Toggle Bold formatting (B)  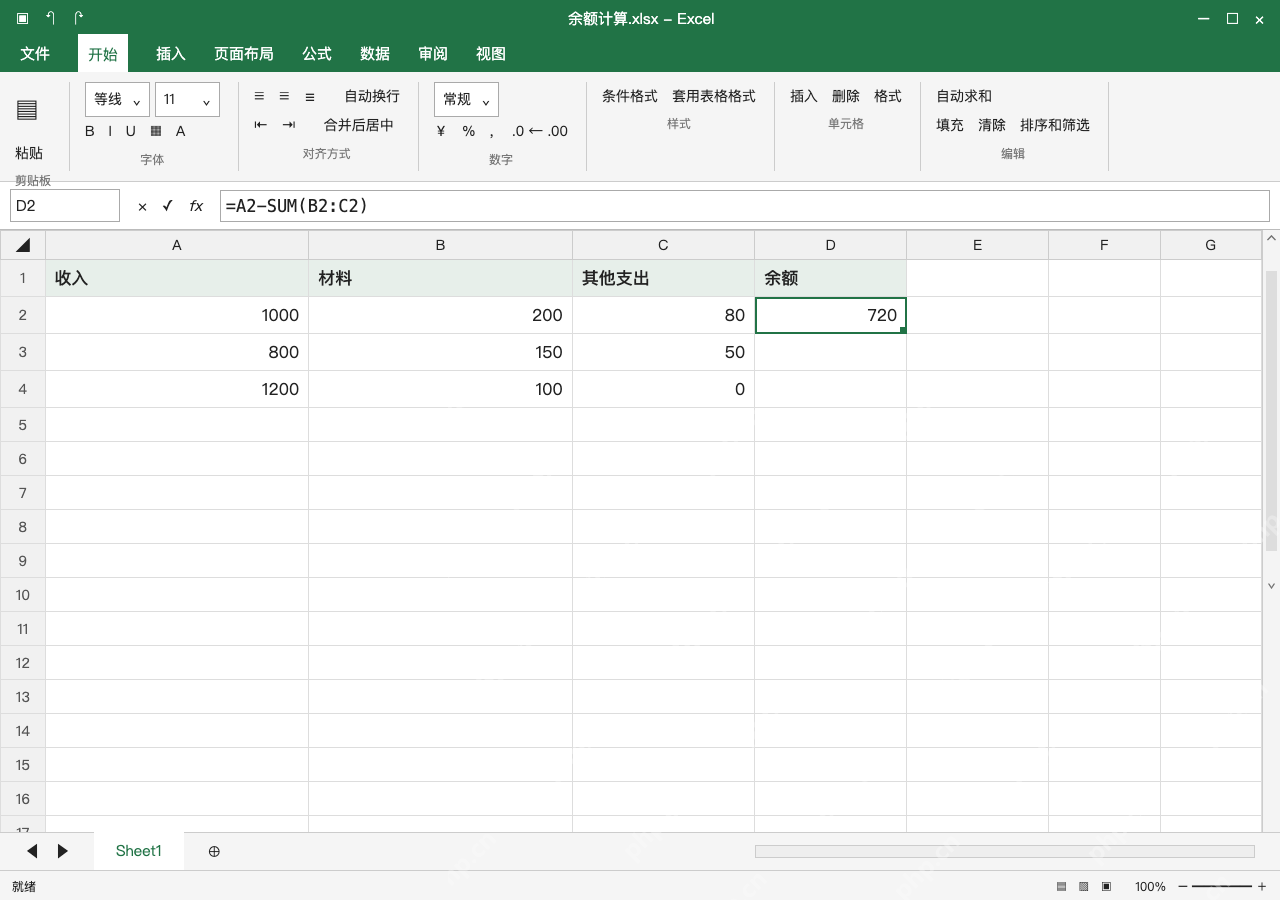(x=90, y=131)
